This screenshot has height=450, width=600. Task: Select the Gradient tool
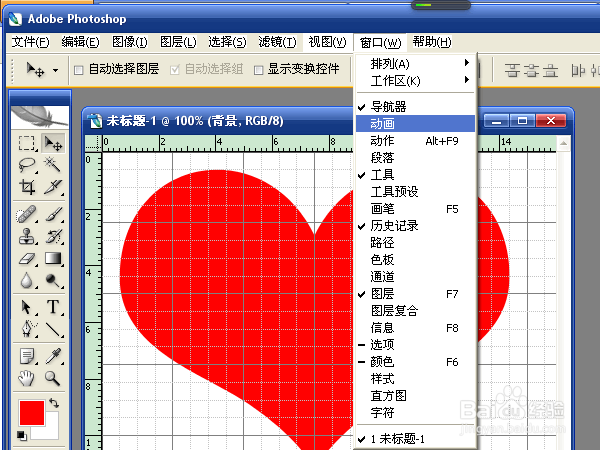pyautogui.click(x=53, y=259)
